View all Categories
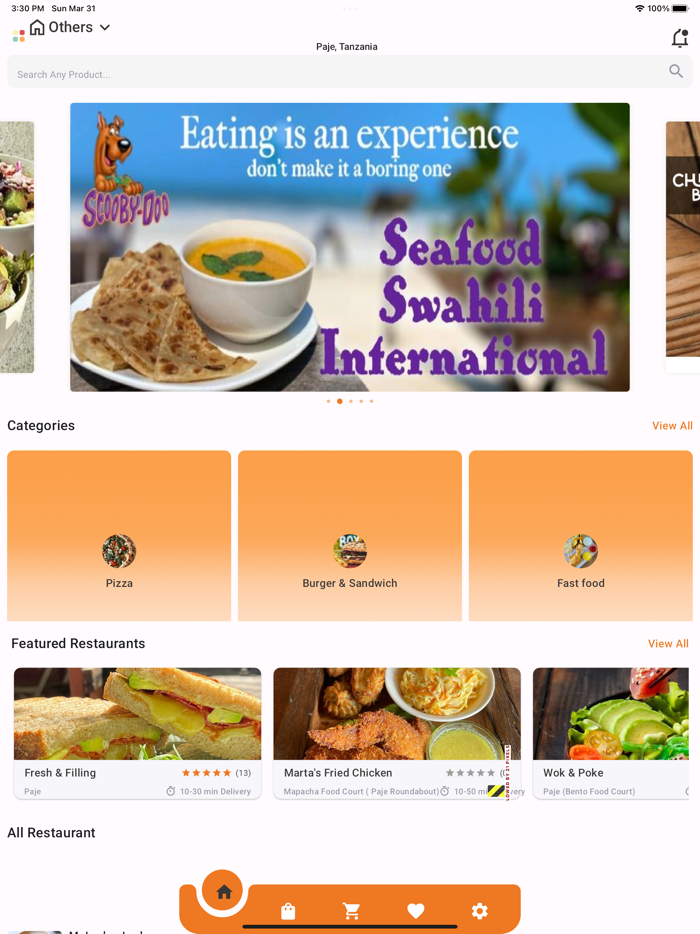700x934 pixels. point(672,425)
